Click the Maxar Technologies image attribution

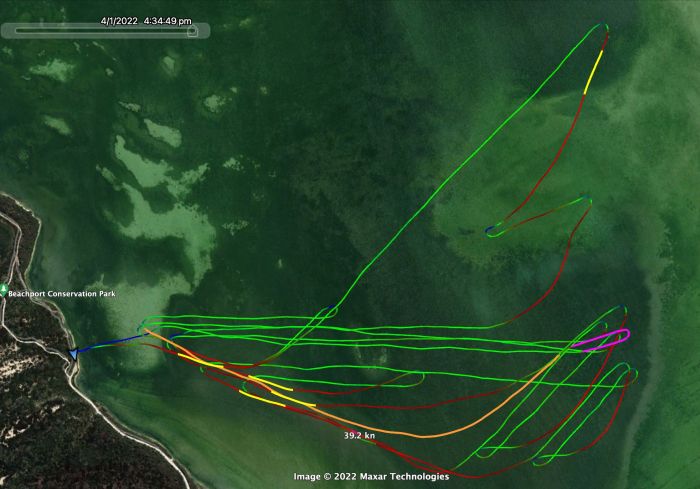point(371,476)
